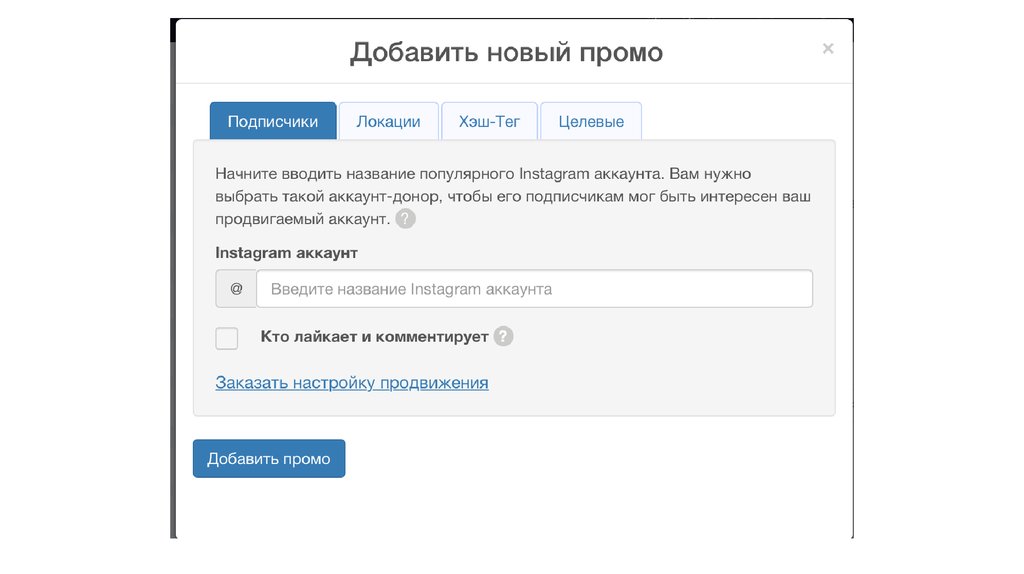Image resolution: width=1024 pixels, height=574 pixels.
Task: Open the Локации tab
Action: [x=388, y=121]
